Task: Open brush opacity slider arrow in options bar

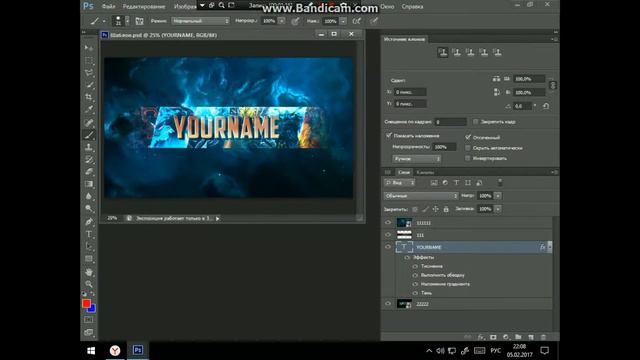Action: click(x=282, y=21)
